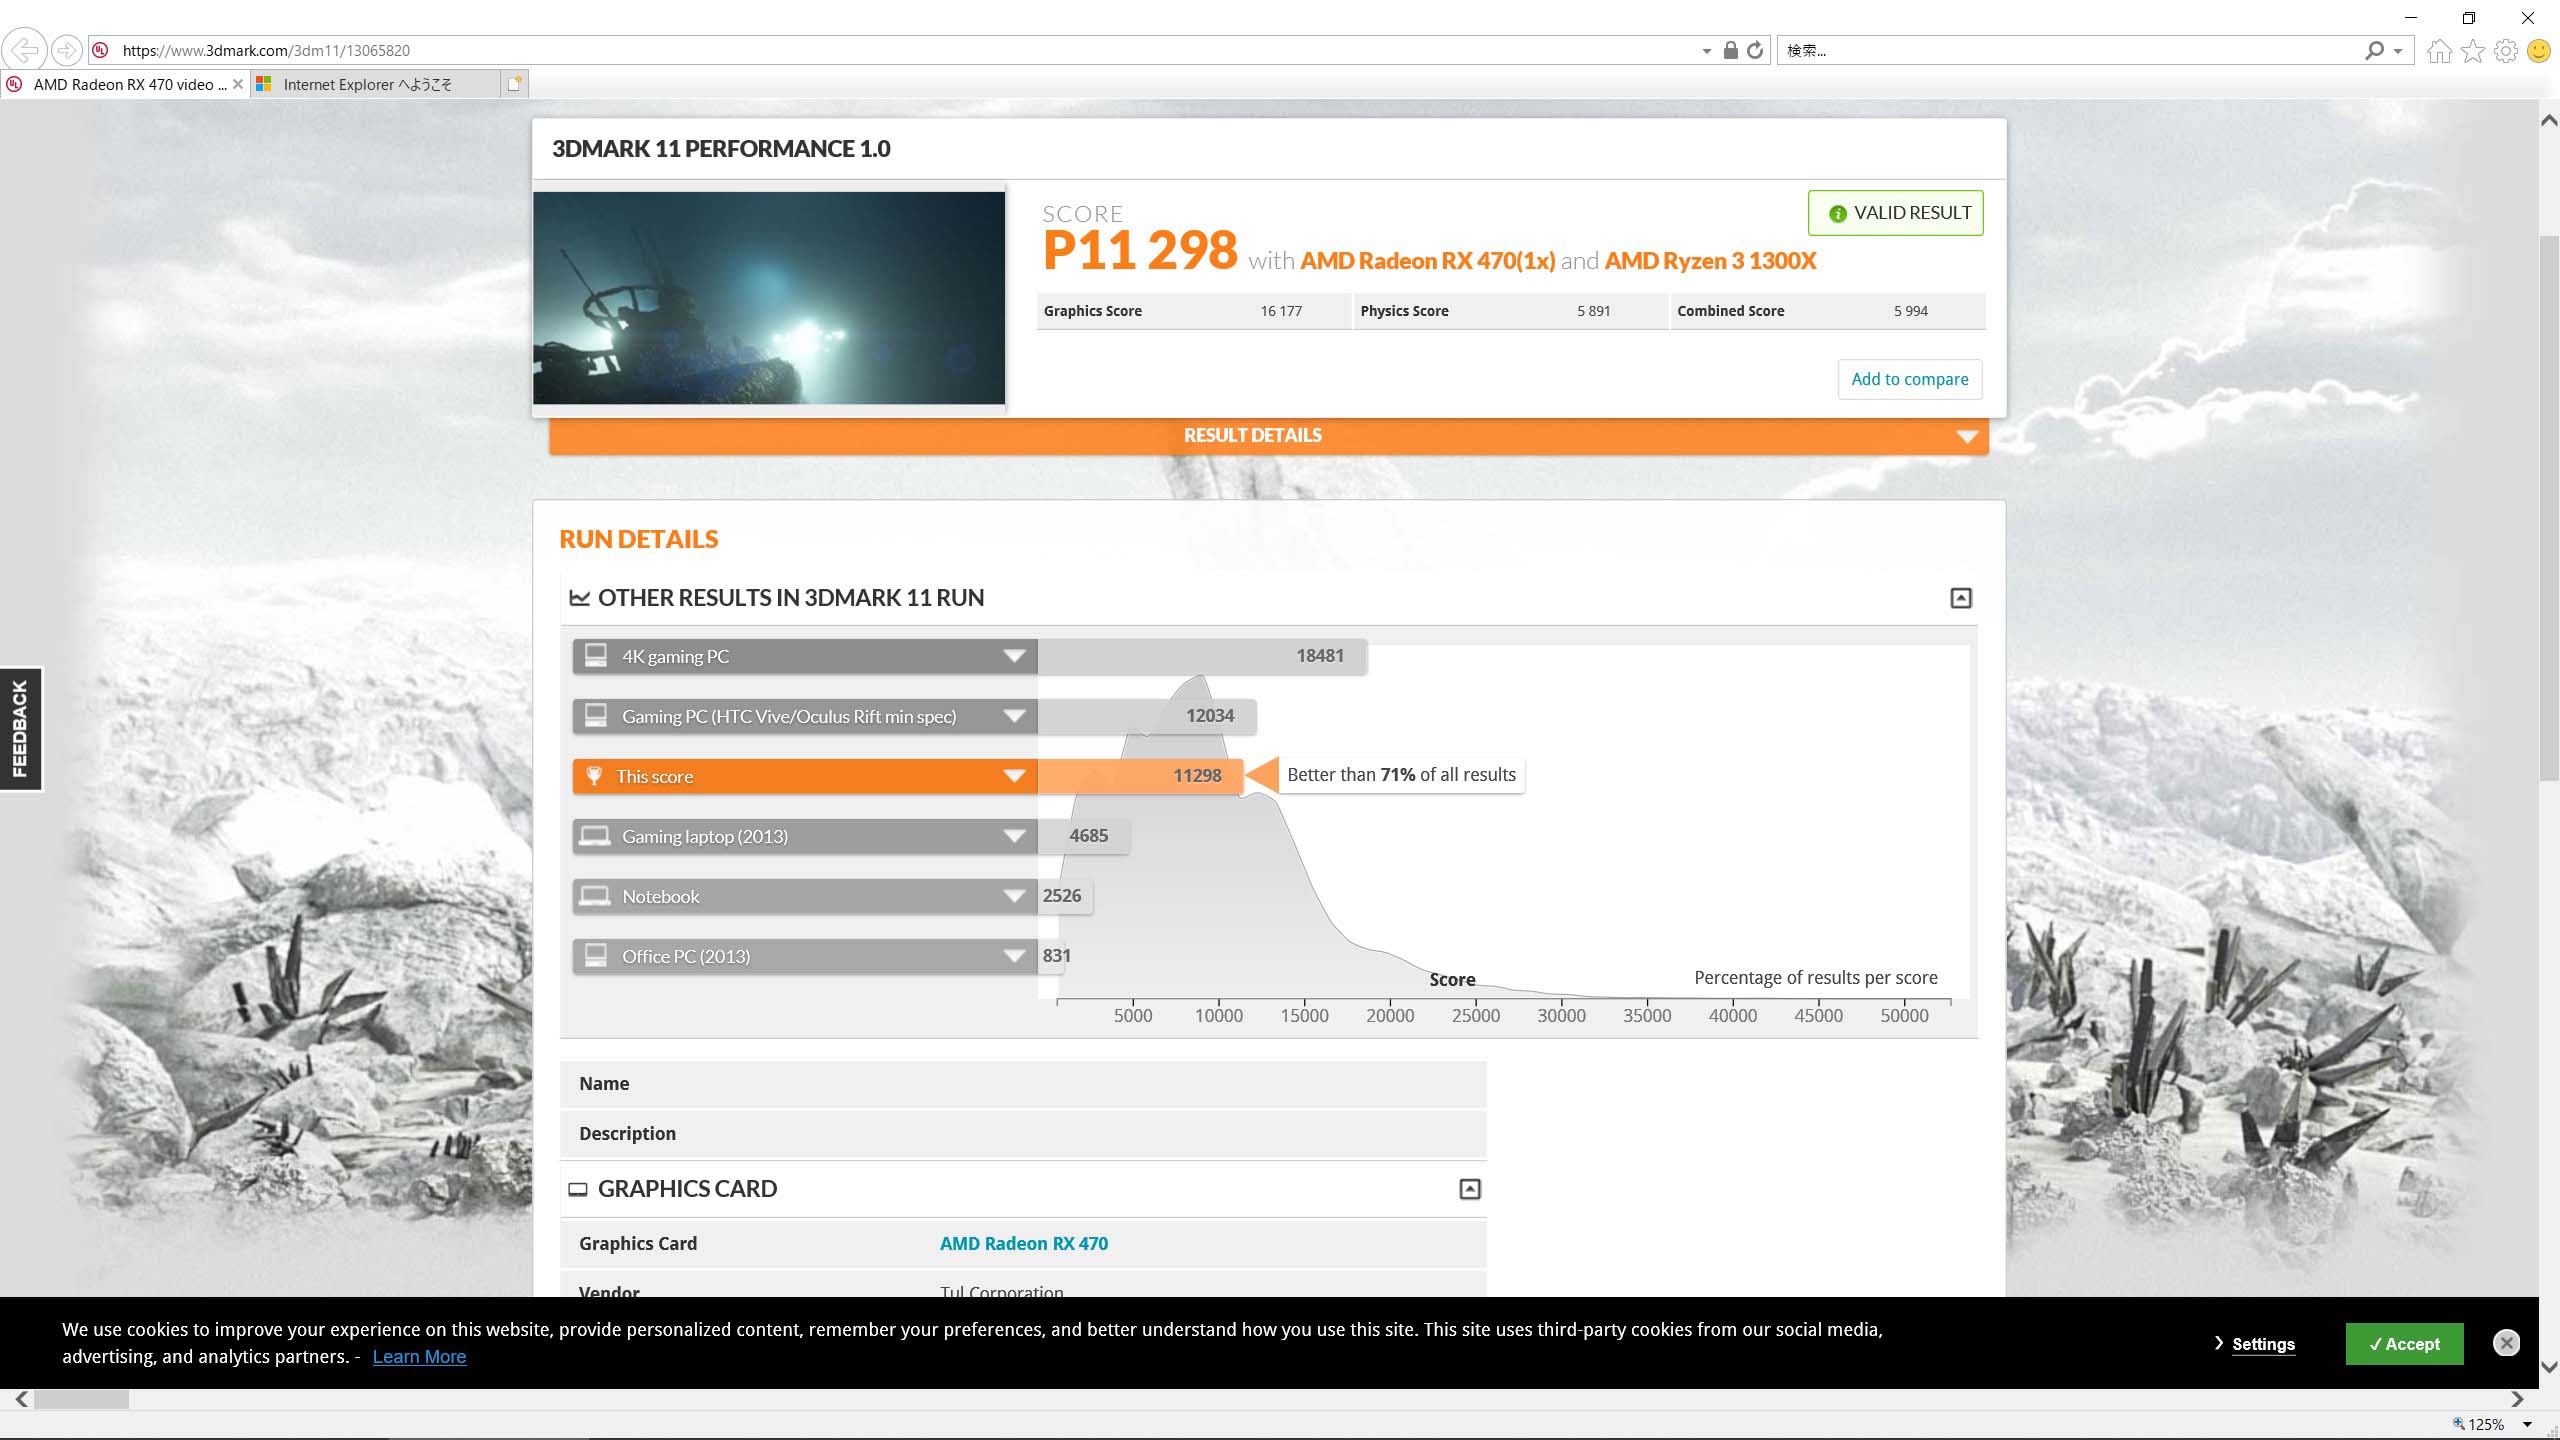
Task: Click the Add to compare button
Action: [x=1909, y=379]
